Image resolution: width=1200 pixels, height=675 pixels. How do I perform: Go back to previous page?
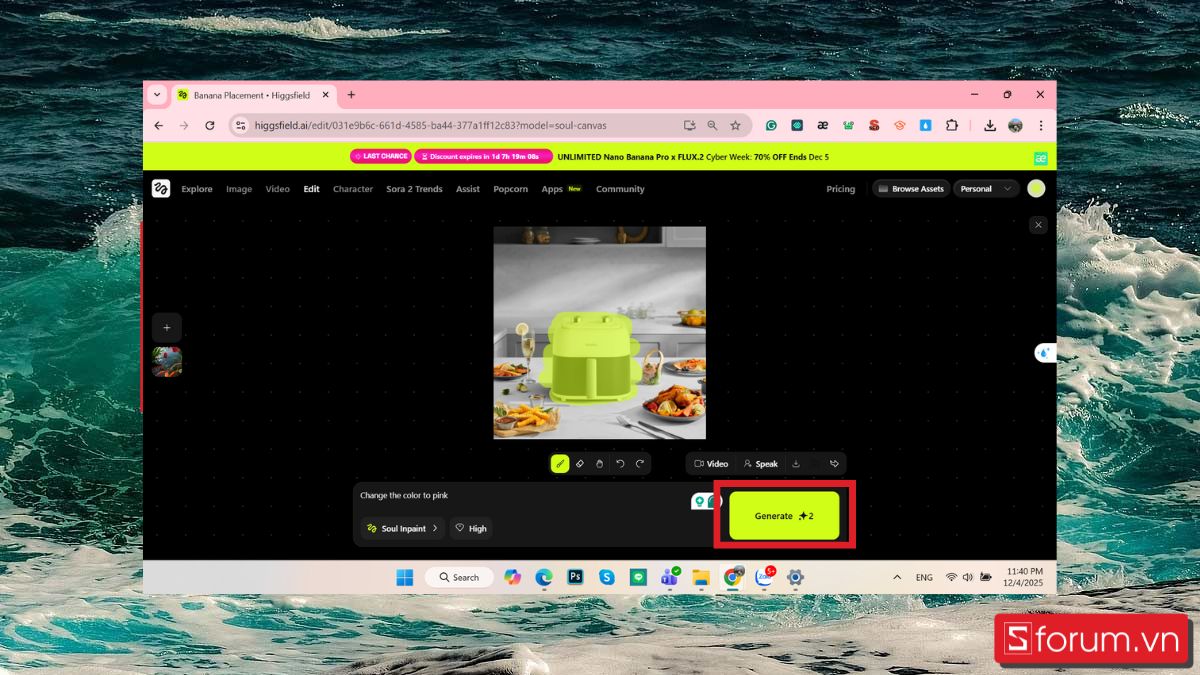[x=158, y=125]
